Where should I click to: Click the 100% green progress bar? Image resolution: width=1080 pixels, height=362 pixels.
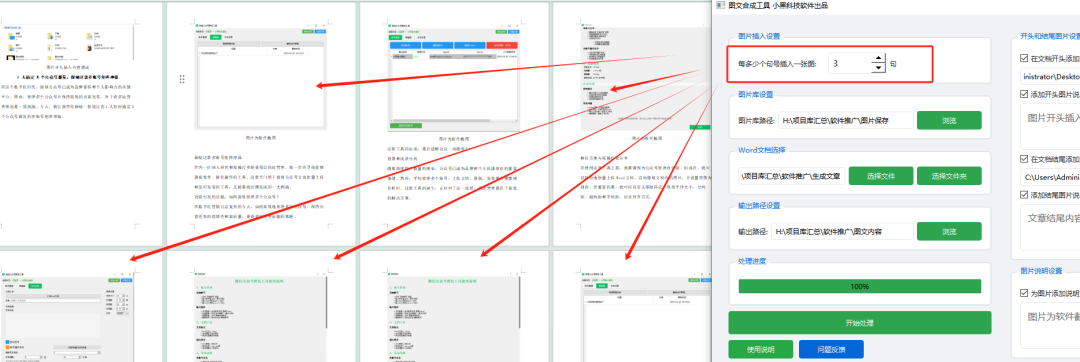coord(859,286)
